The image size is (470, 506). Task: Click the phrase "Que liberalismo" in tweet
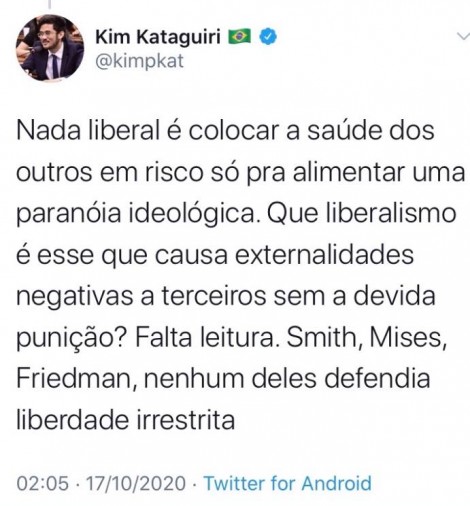(x=361, y=213)
